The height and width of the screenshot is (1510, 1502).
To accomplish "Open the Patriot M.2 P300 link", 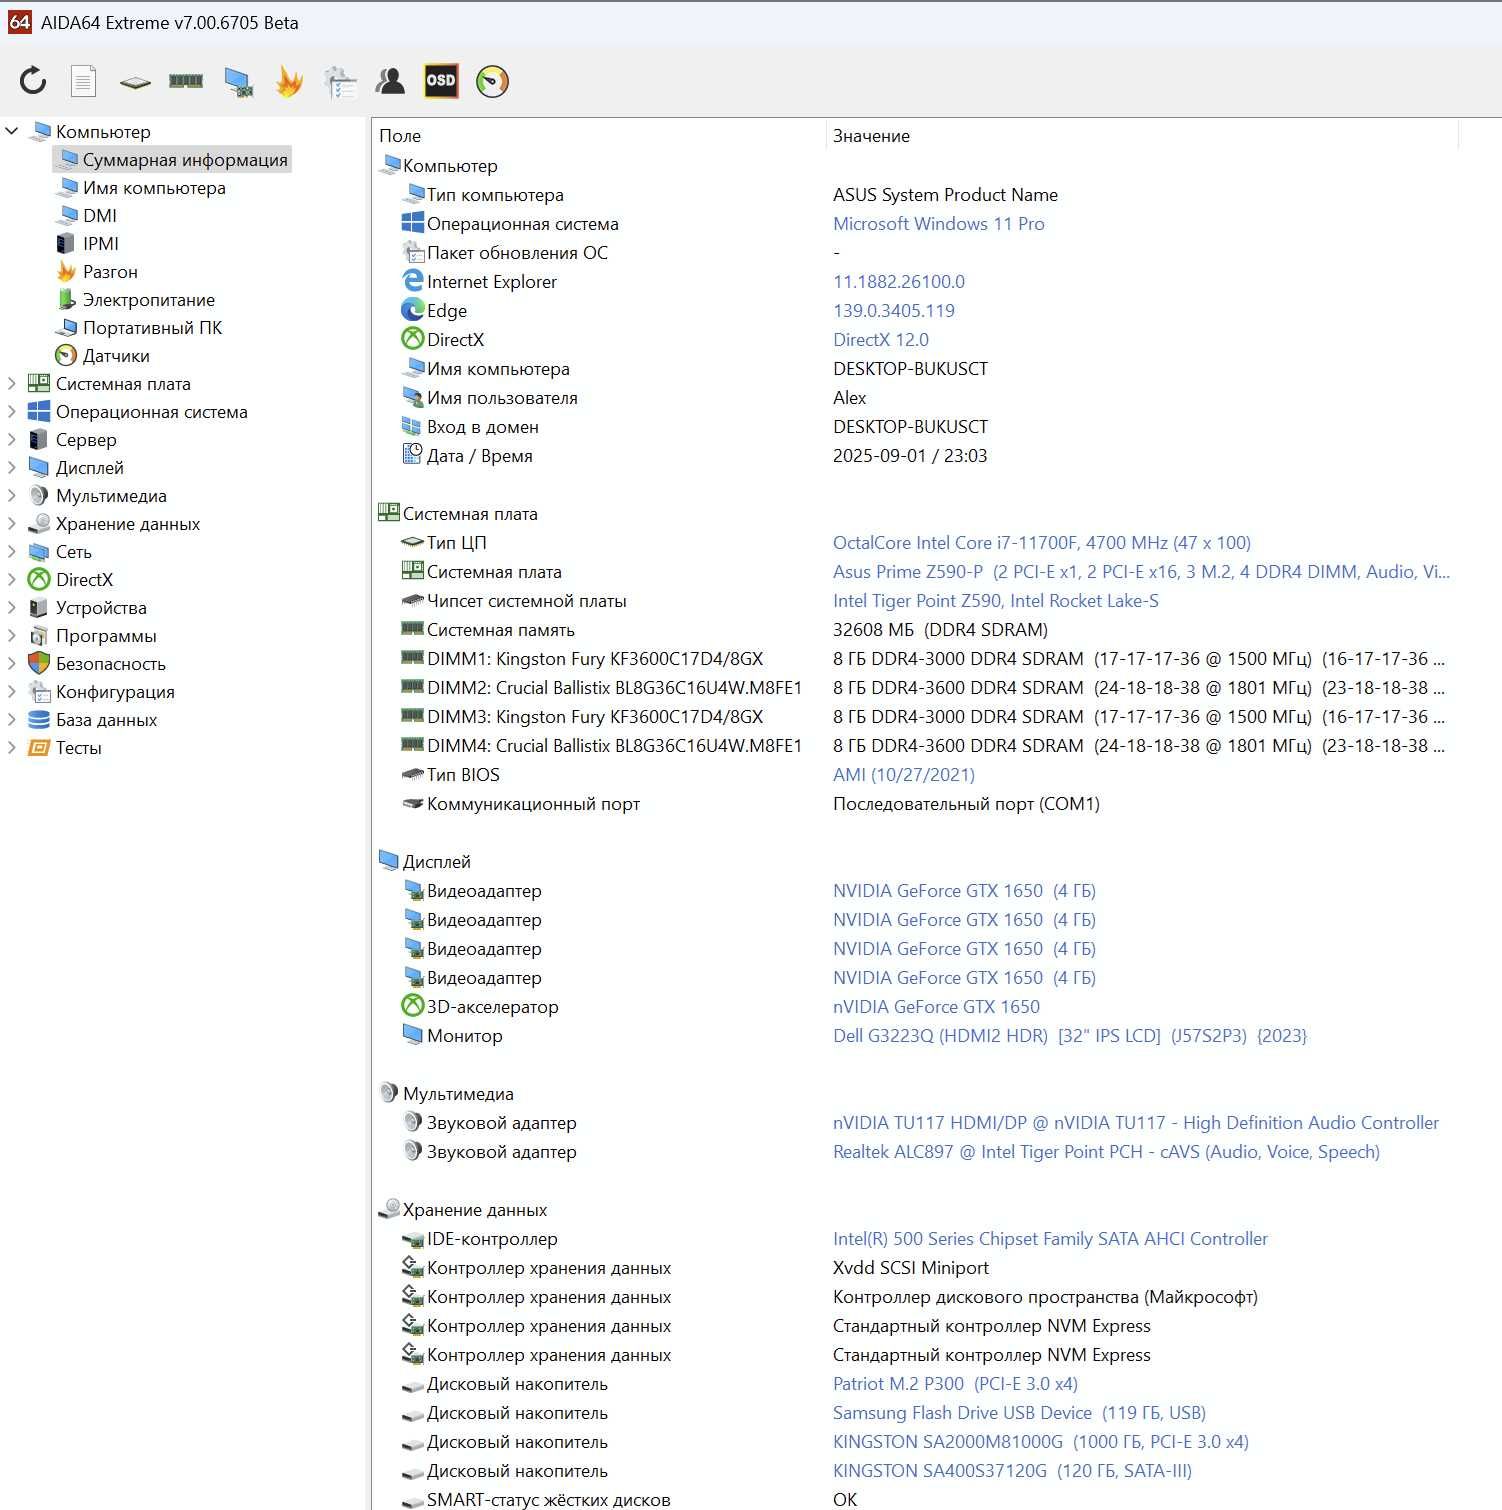I will coord(955,1383).
